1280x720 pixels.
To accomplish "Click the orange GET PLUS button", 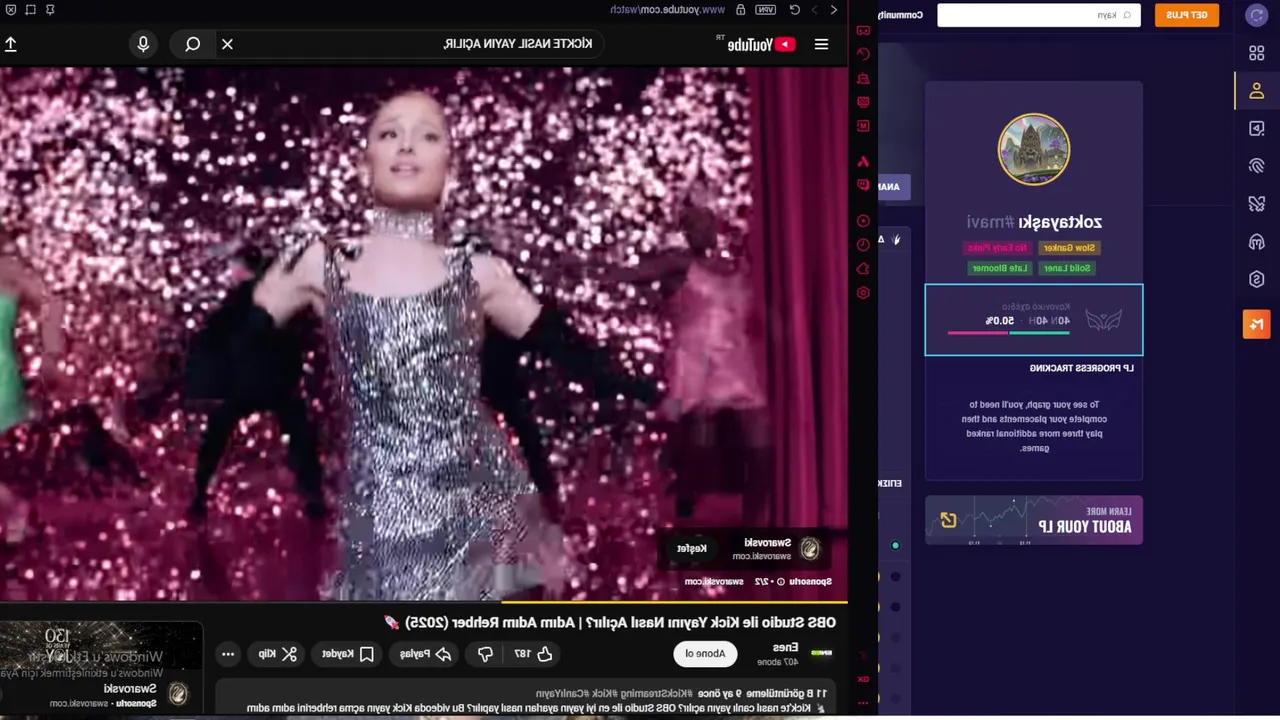I will point(1187,15).
